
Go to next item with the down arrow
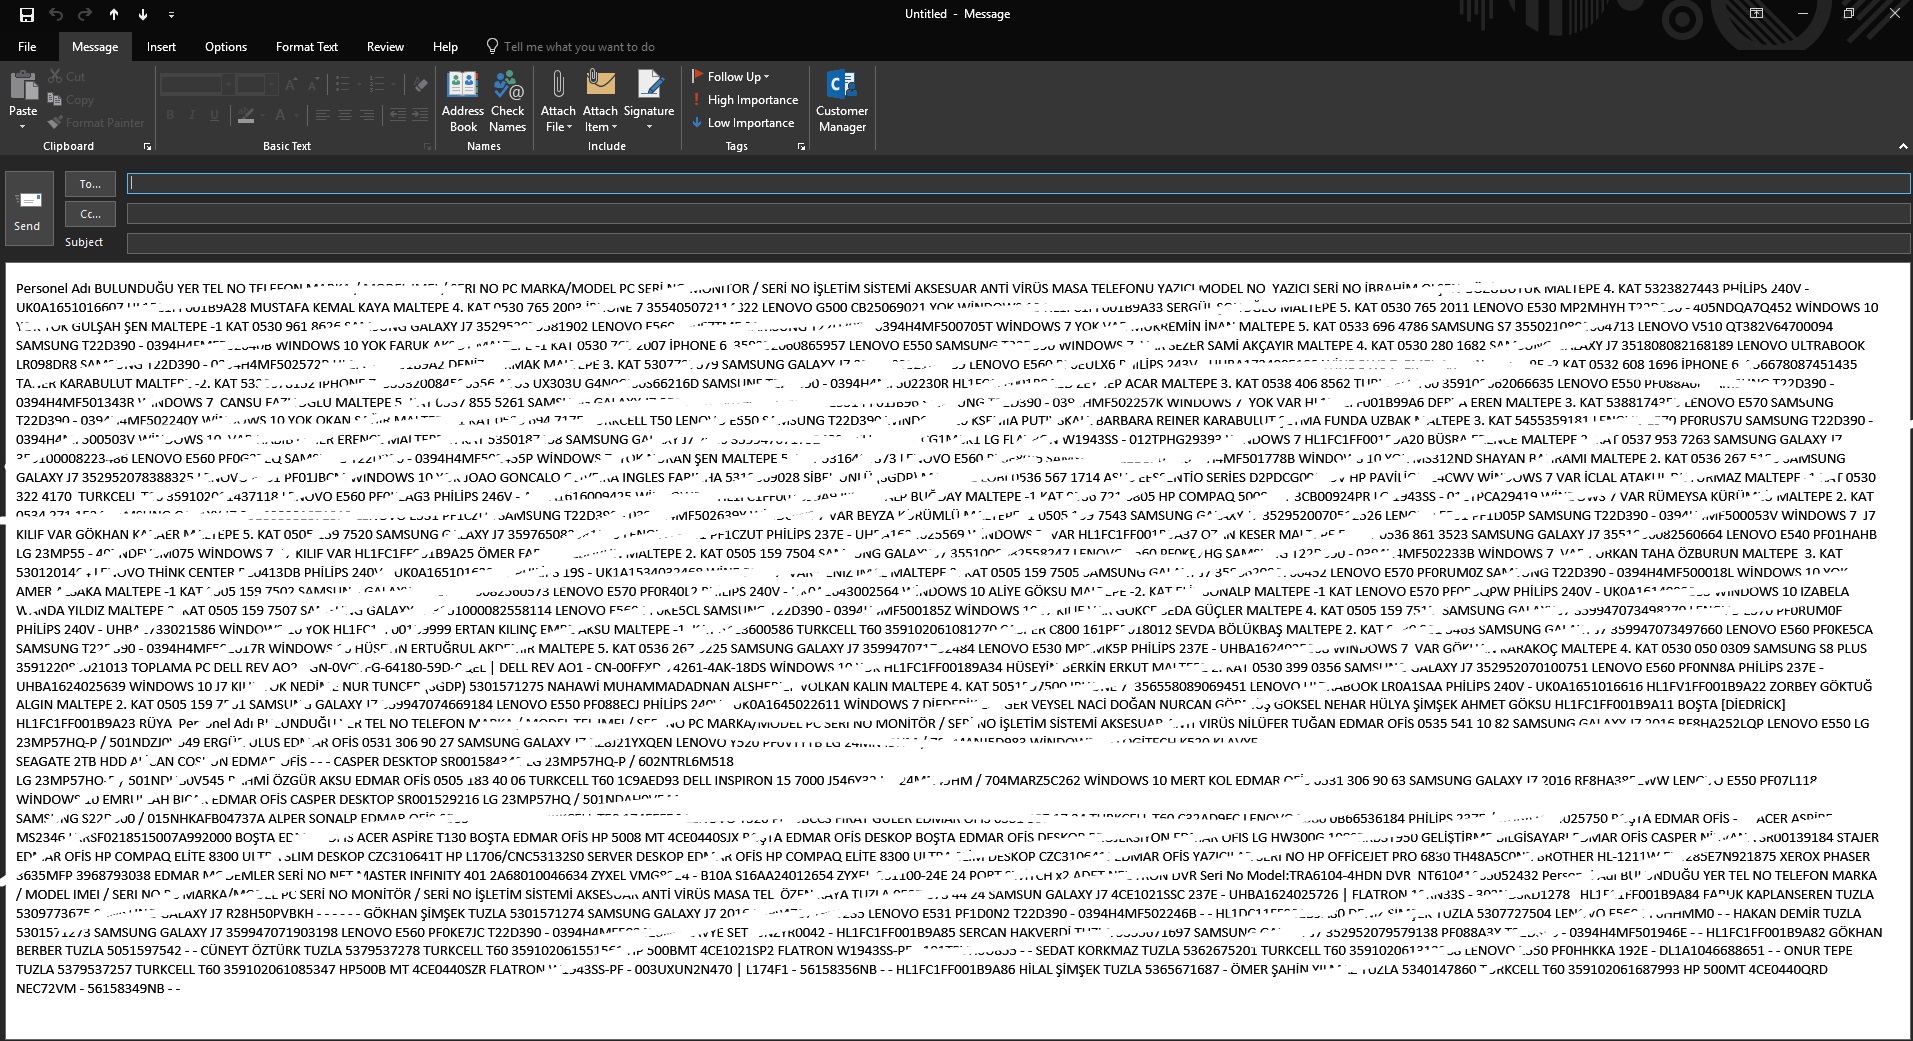(143, 14)
